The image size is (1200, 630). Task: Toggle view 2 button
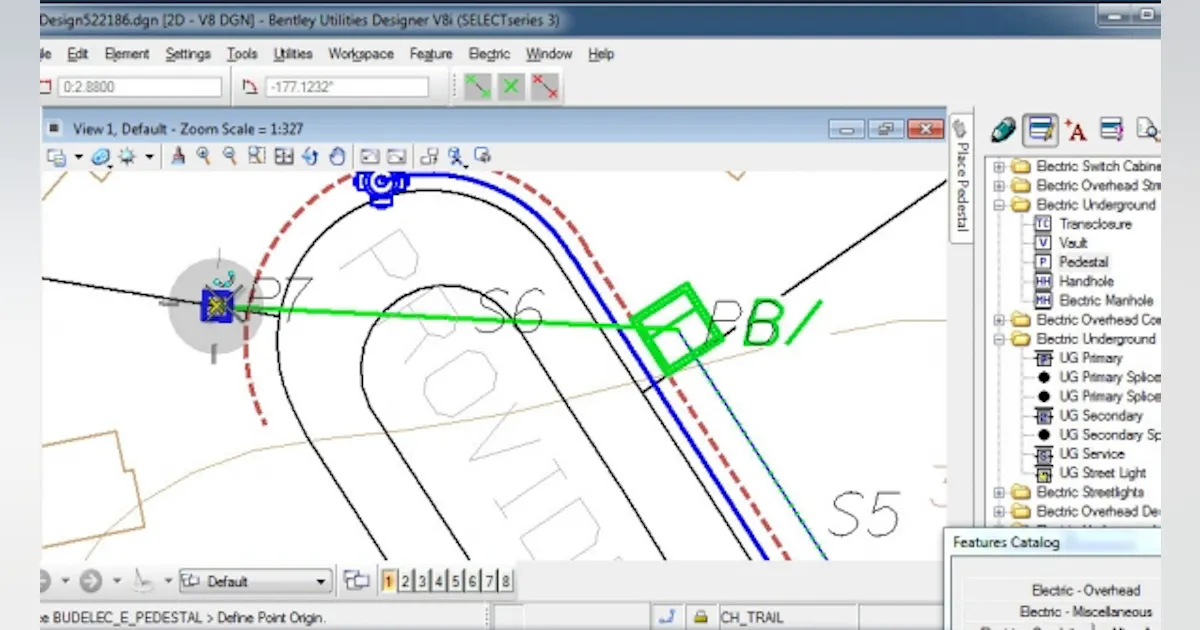(x=406, y=581)
